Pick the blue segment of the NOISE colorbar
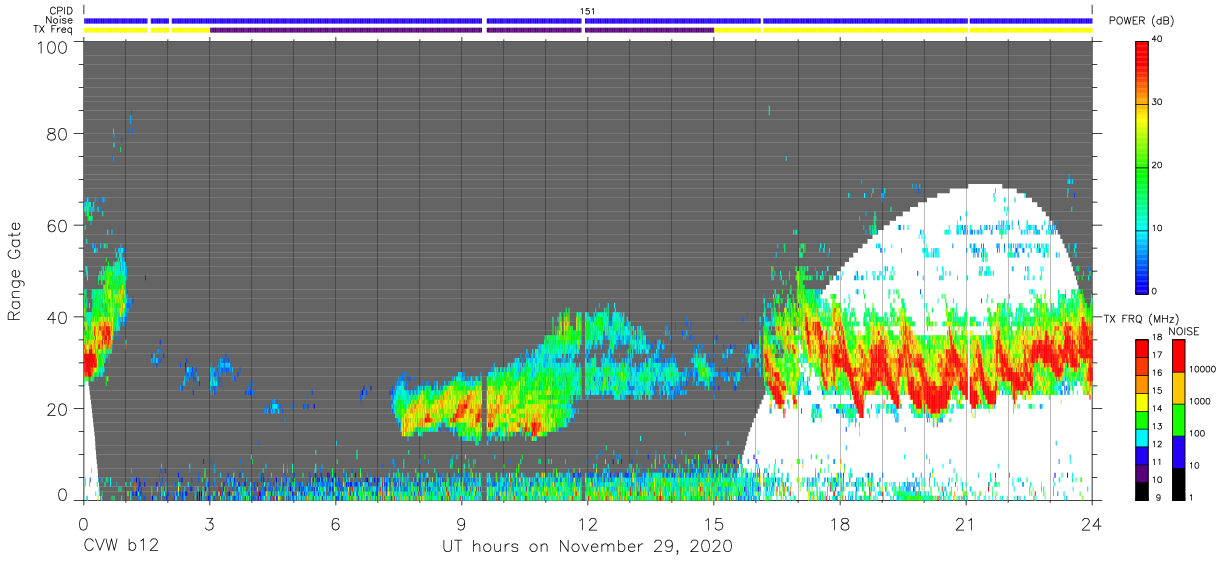The image size is (1228, 567). pos(1177,451)
